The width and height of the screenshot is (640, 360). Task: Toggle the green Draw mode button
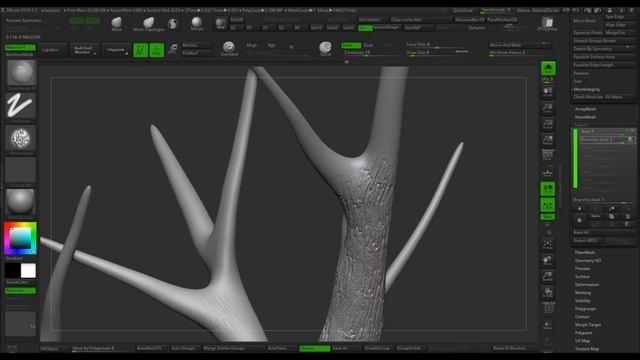(157, 50)
